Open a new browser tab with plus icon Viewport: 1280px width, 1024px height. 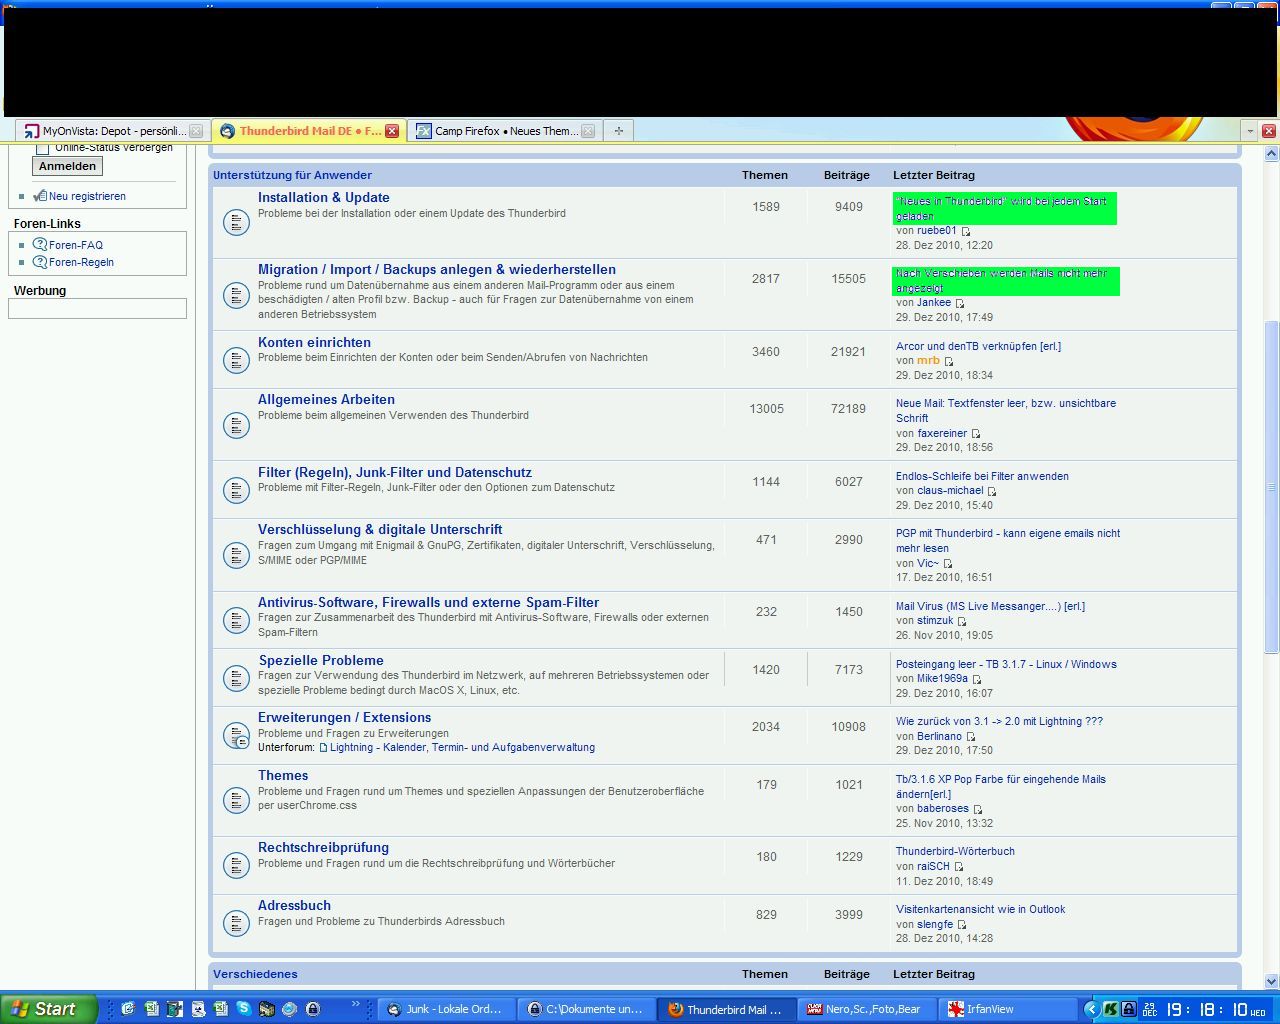pyautogui.click(x=619, y=131)
